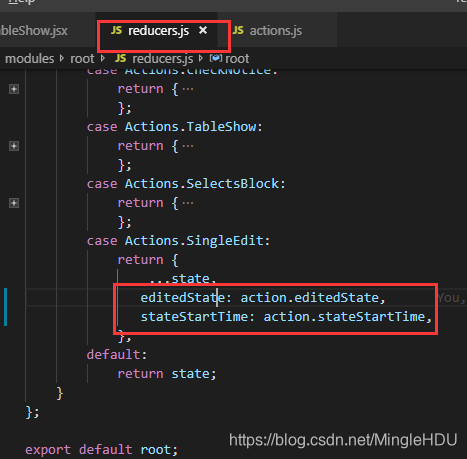Click the 'stateStartTime' property name
467x459 pixels.
pos(194,317)
